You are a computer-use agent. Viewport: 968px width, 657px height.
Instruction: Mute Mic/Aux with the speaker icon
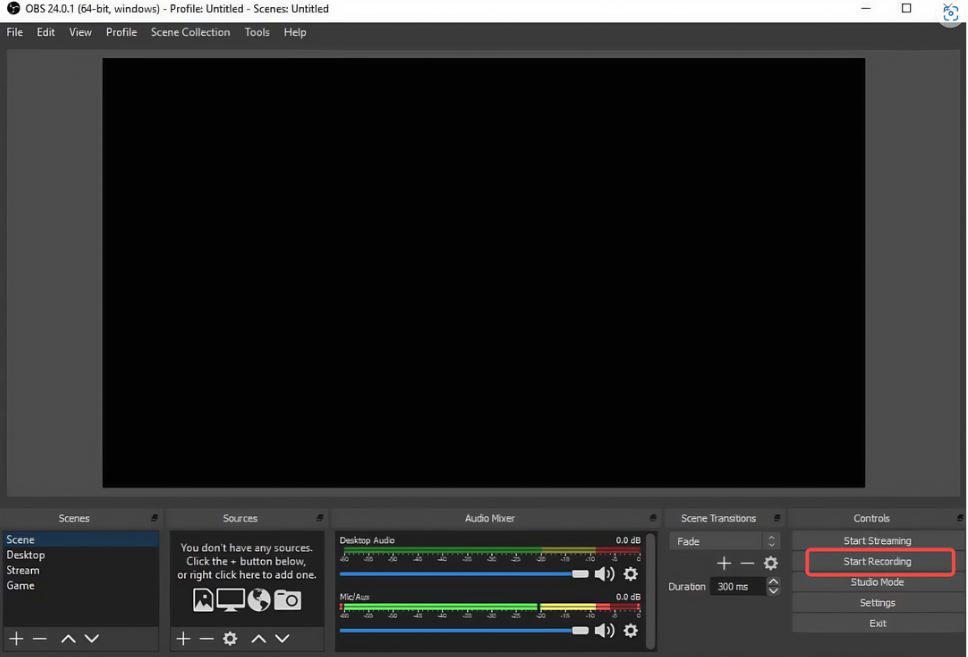point(605,631)
